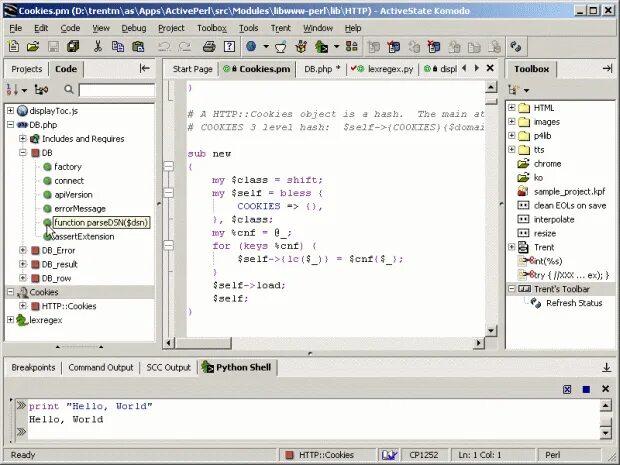Cut selection with the scissors icon

[x=98, y=47]
